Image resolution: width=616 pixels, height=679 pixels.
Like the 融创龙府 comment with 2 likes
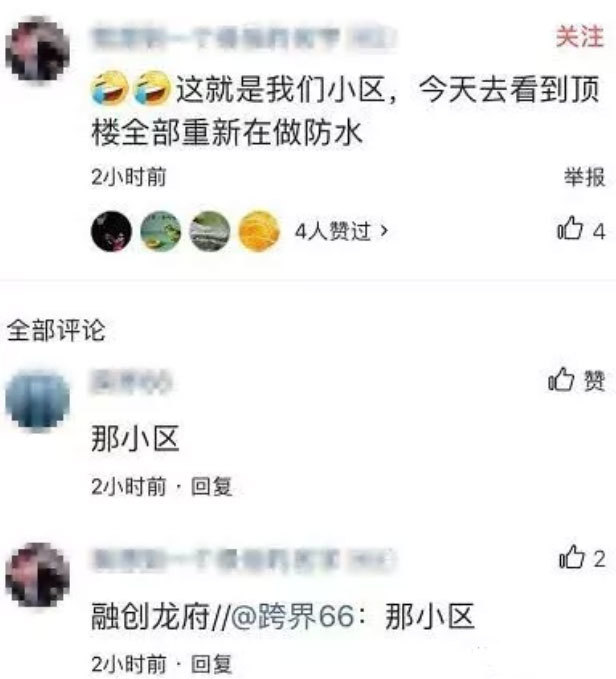(x=582, y=558)
